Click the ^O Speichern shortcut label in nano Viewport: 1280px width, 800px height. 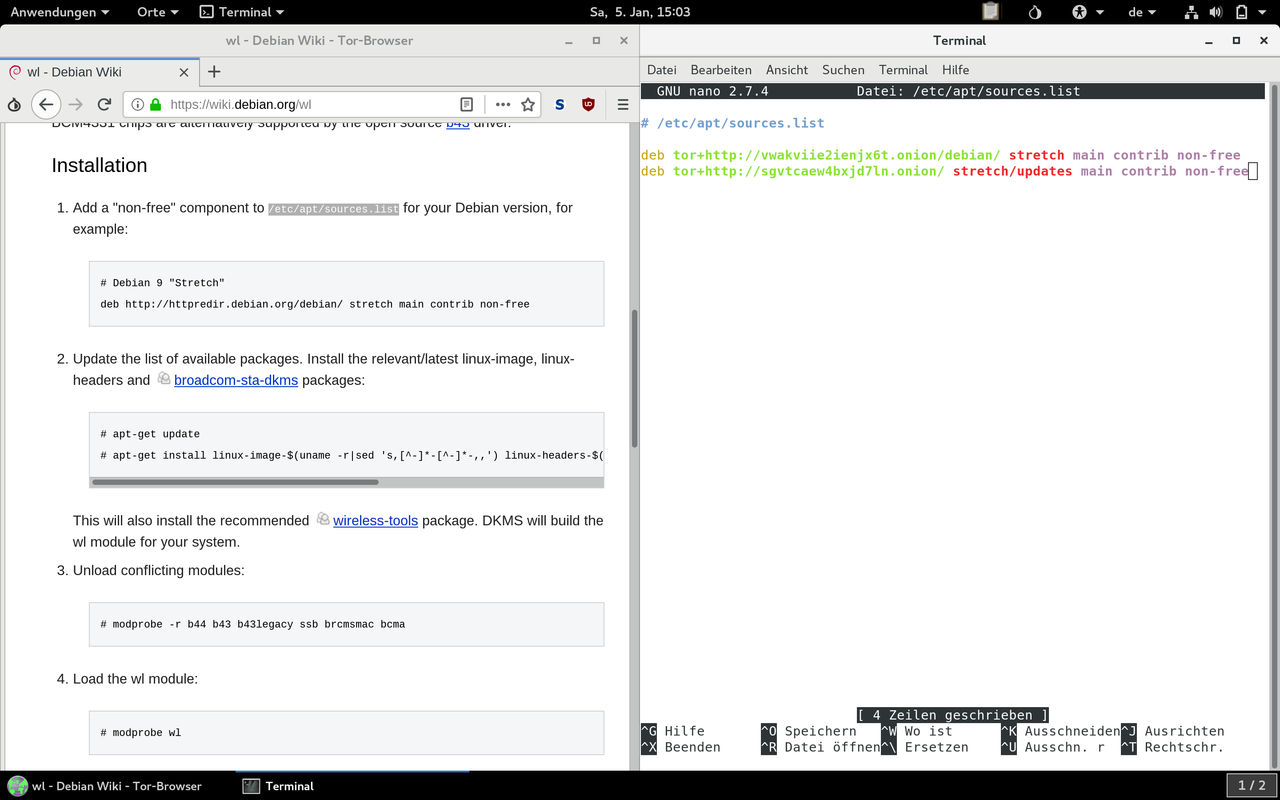(x=809, y=731)
